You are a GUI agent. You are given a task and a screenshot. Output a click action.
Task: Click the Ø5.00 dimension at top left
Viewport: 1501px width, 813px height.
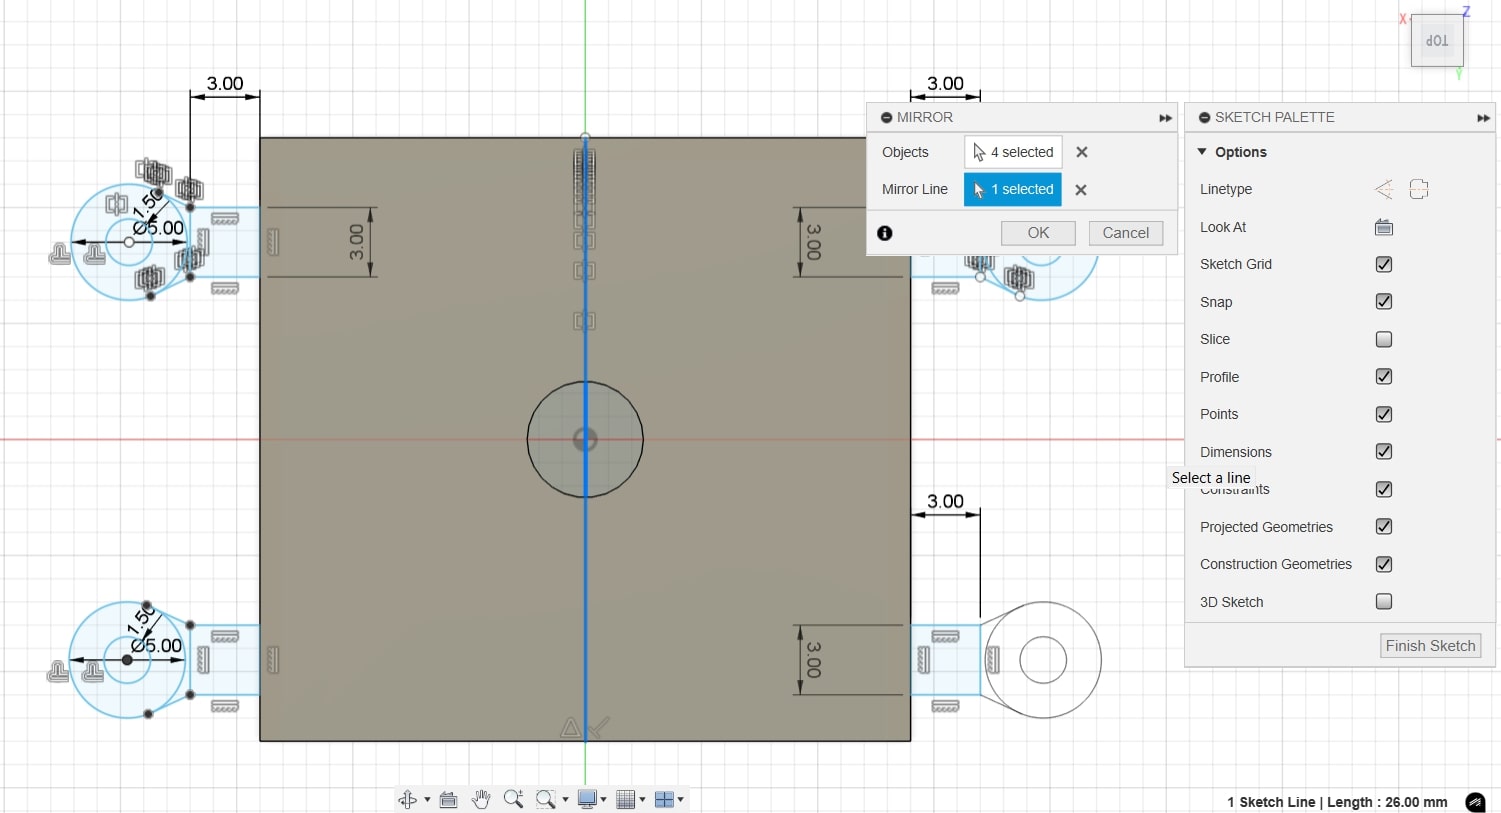click(158, 228)
